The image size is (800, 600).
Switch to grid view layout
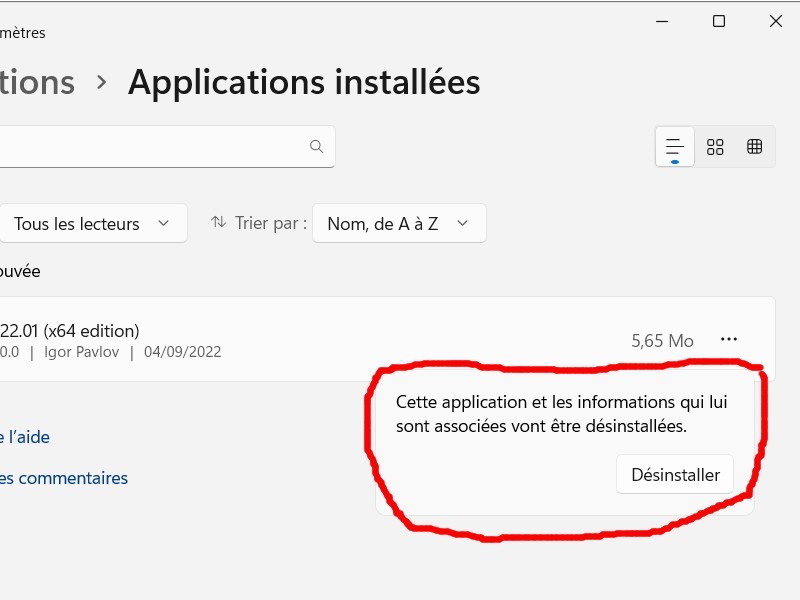(715, 147)
